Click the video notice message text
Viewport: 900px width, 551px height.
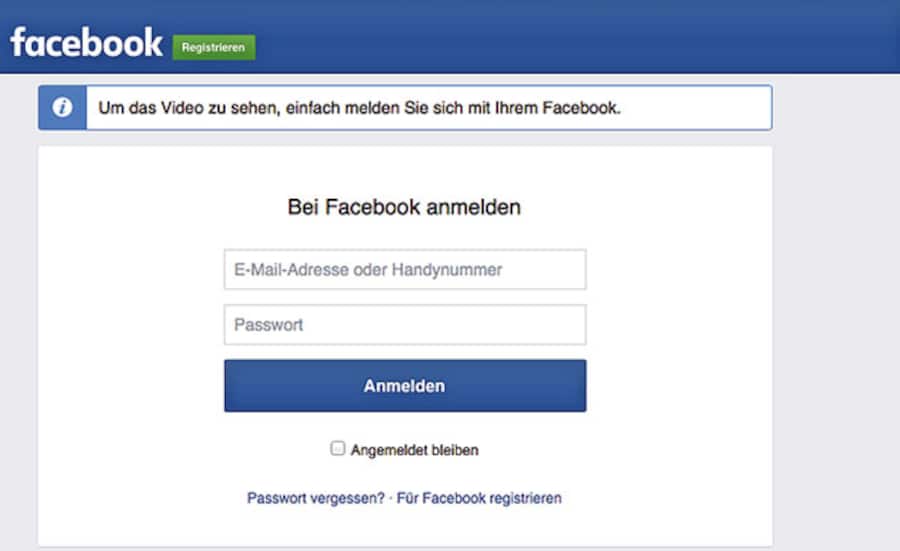point(360,107)
